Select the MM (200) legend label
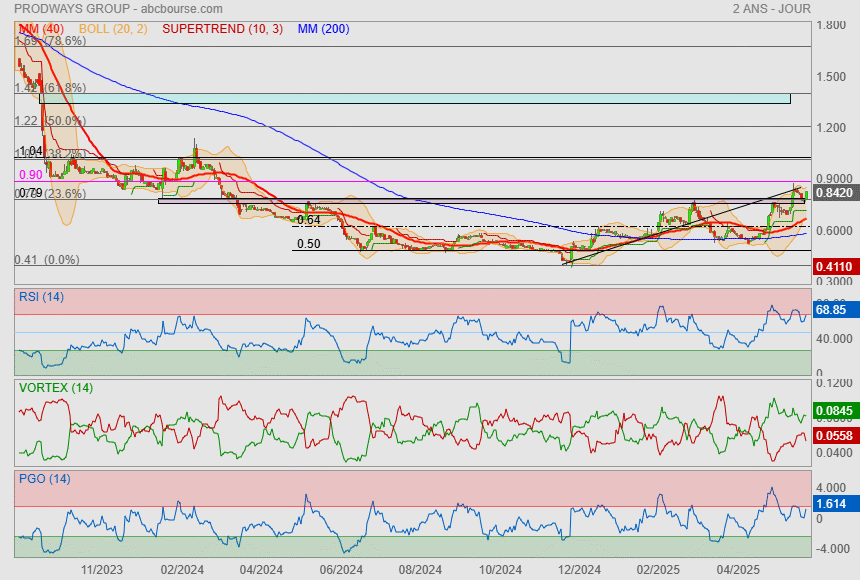Image resolution: width=860 pixels, height=580 pixels. [x=324, y=29]
